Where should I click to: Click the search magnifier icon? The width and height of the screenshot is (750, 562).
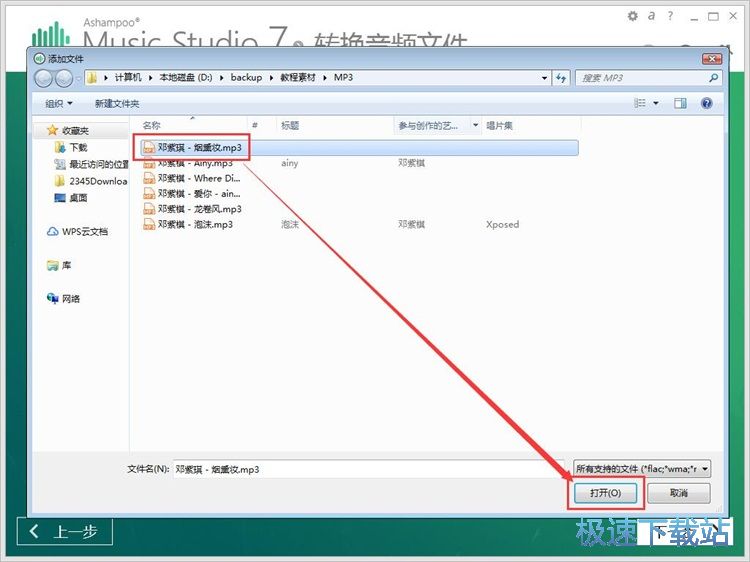tap(713, 77)
